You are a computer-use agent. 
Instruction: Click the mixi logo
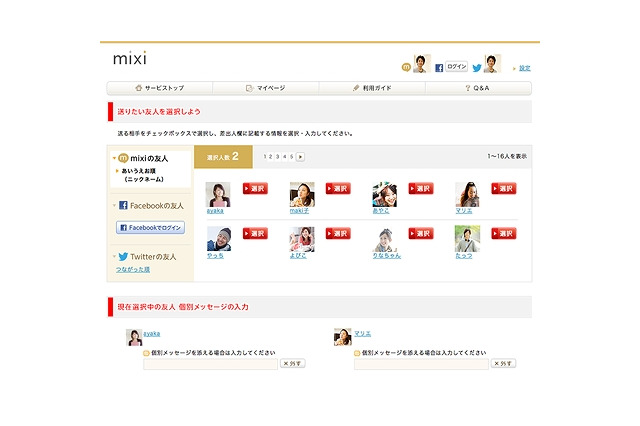[130, 58]
